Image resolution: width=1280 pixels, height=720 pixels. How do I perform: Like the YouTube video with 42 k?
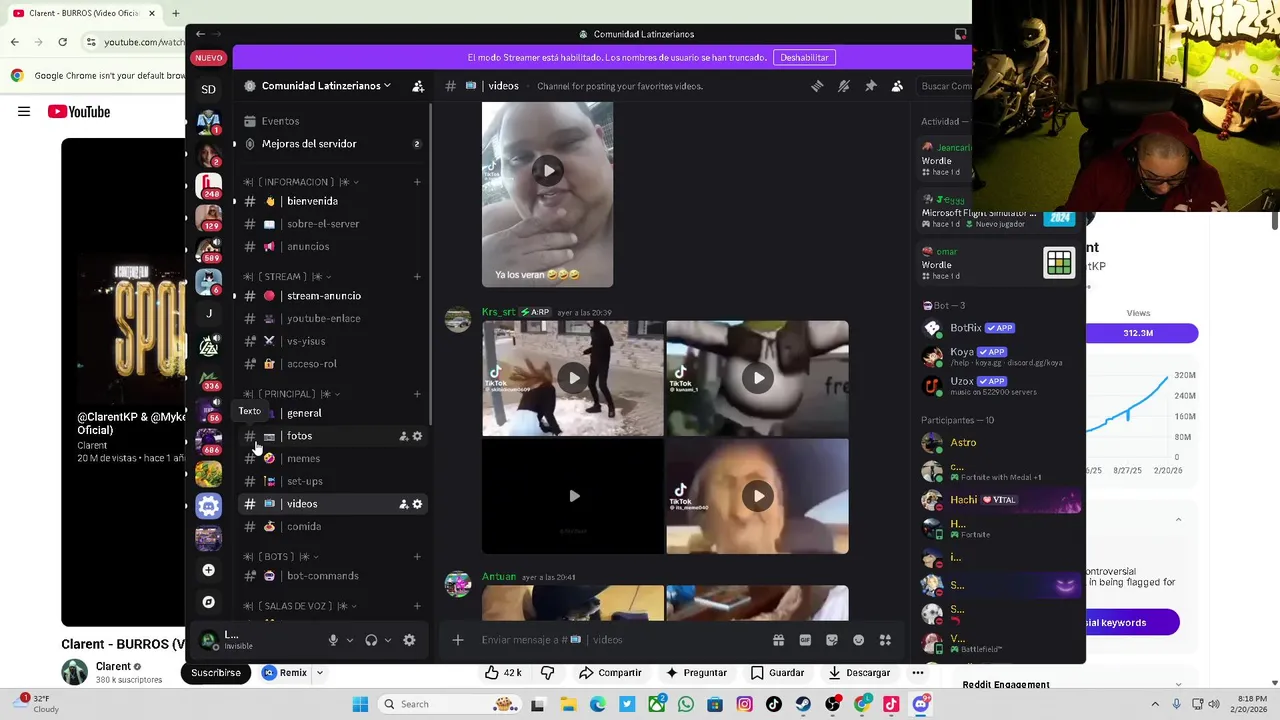click(x=504, y=673)
